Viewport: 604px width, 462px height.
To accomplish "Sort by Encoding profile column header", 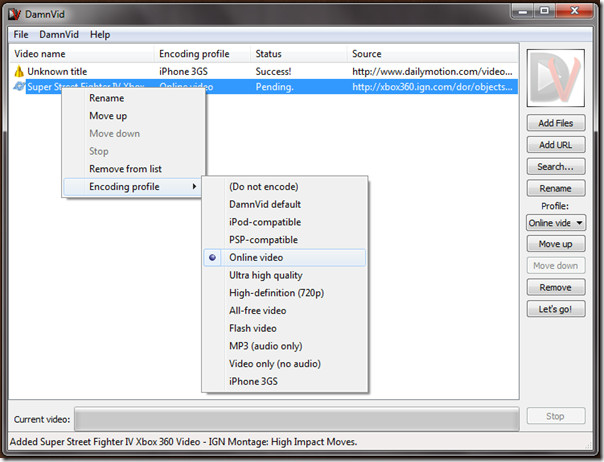I will [202, 54].
